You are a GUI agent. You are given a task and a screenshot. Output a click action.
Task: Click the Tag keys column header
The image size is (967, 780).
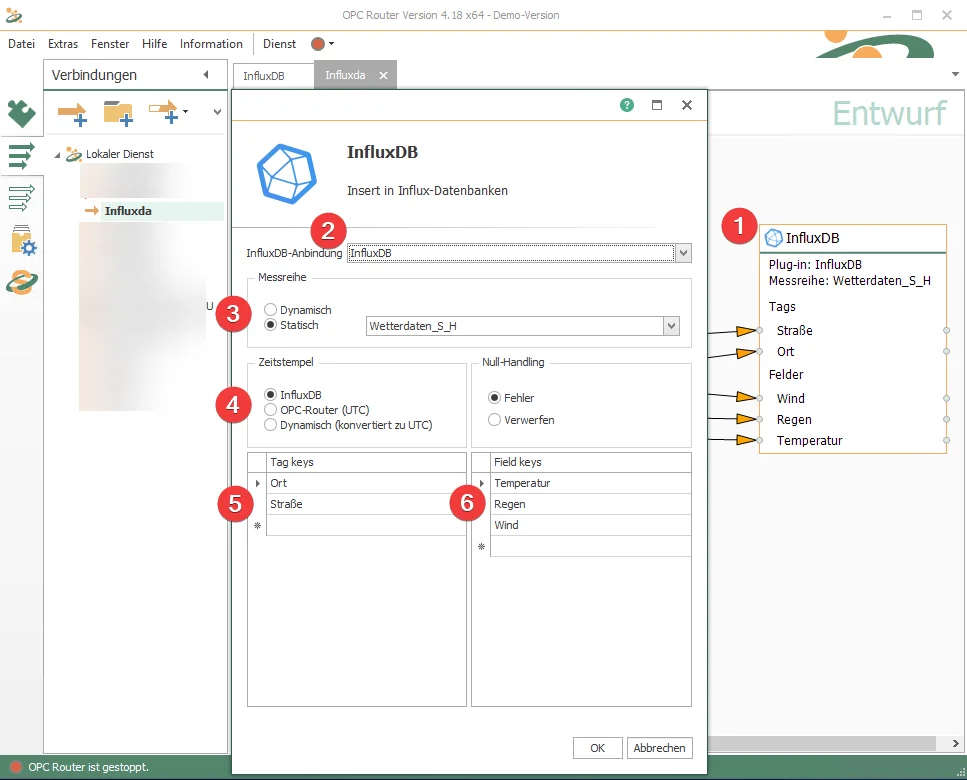coord(366,462)
